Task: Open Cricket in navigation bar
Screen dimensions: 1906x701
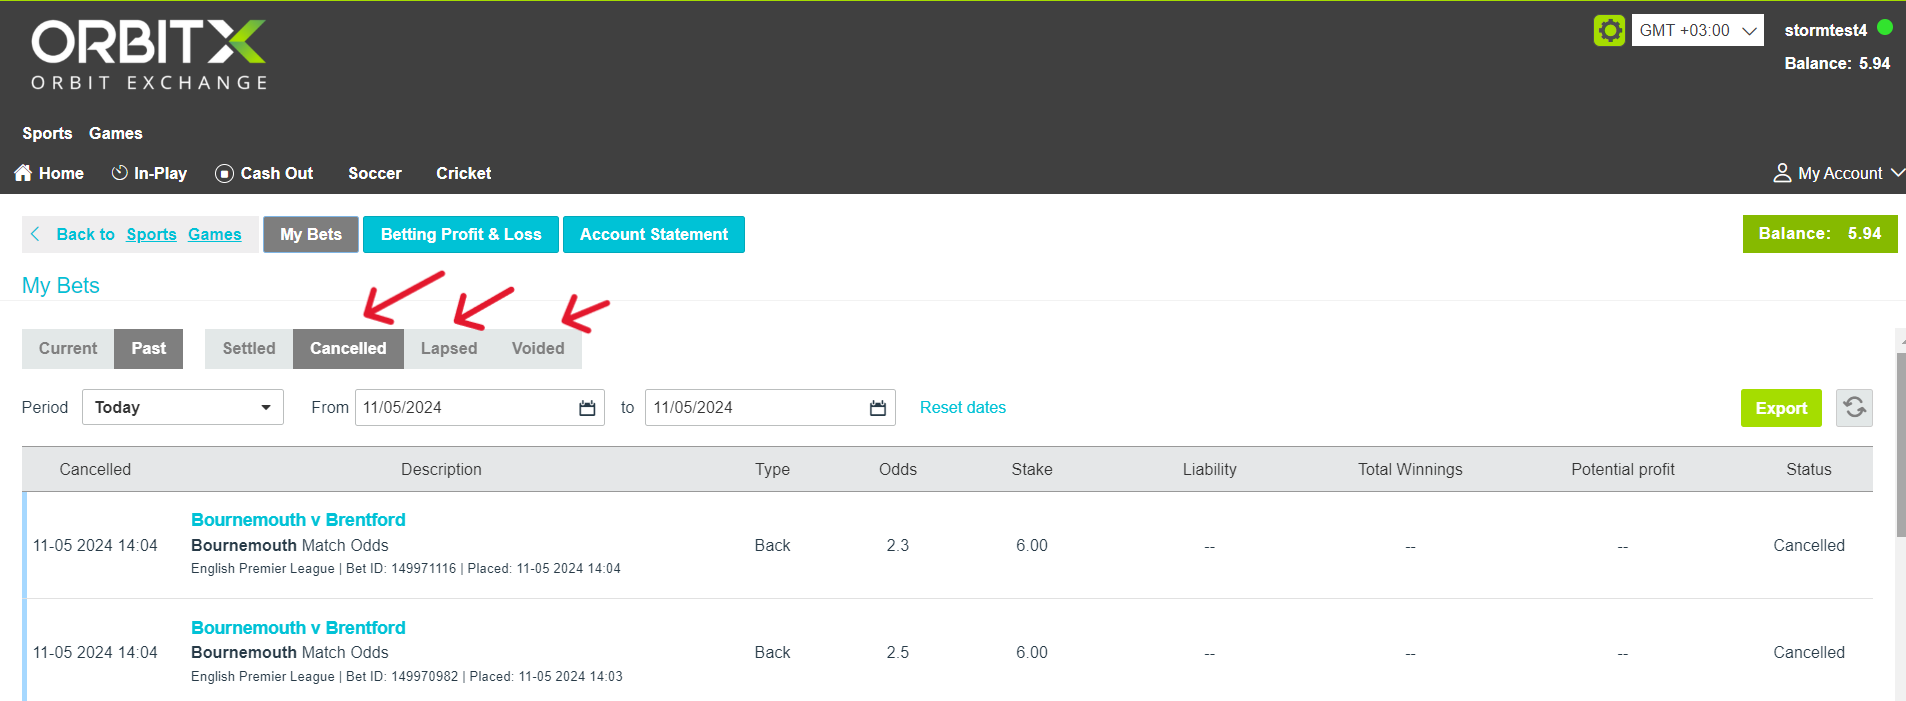Action: point(464,173)
